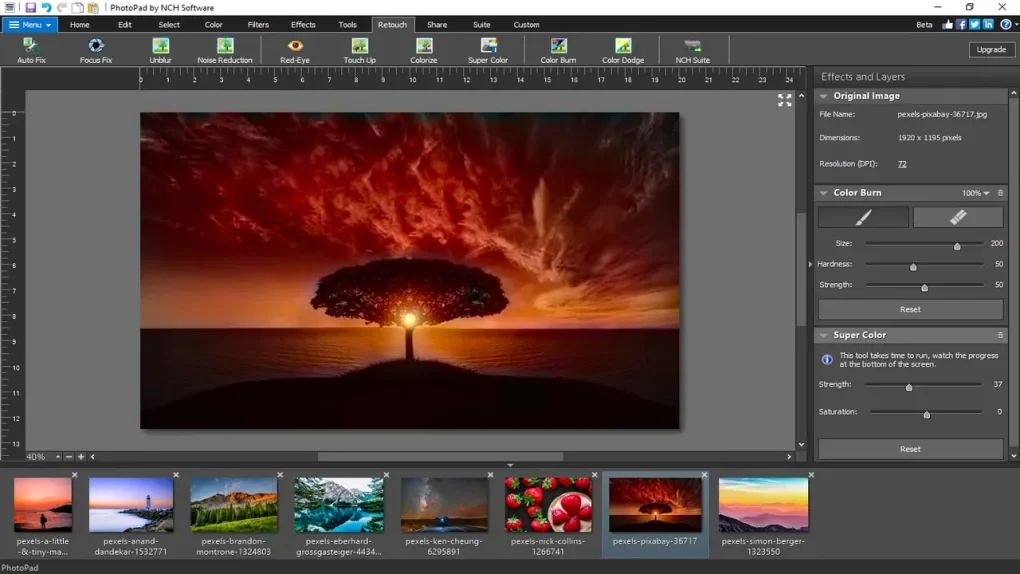The height and width of the screenshot is (574, 1020).
Task: Switch to eraser mode in Color Burn
Action: pos(957,217)
